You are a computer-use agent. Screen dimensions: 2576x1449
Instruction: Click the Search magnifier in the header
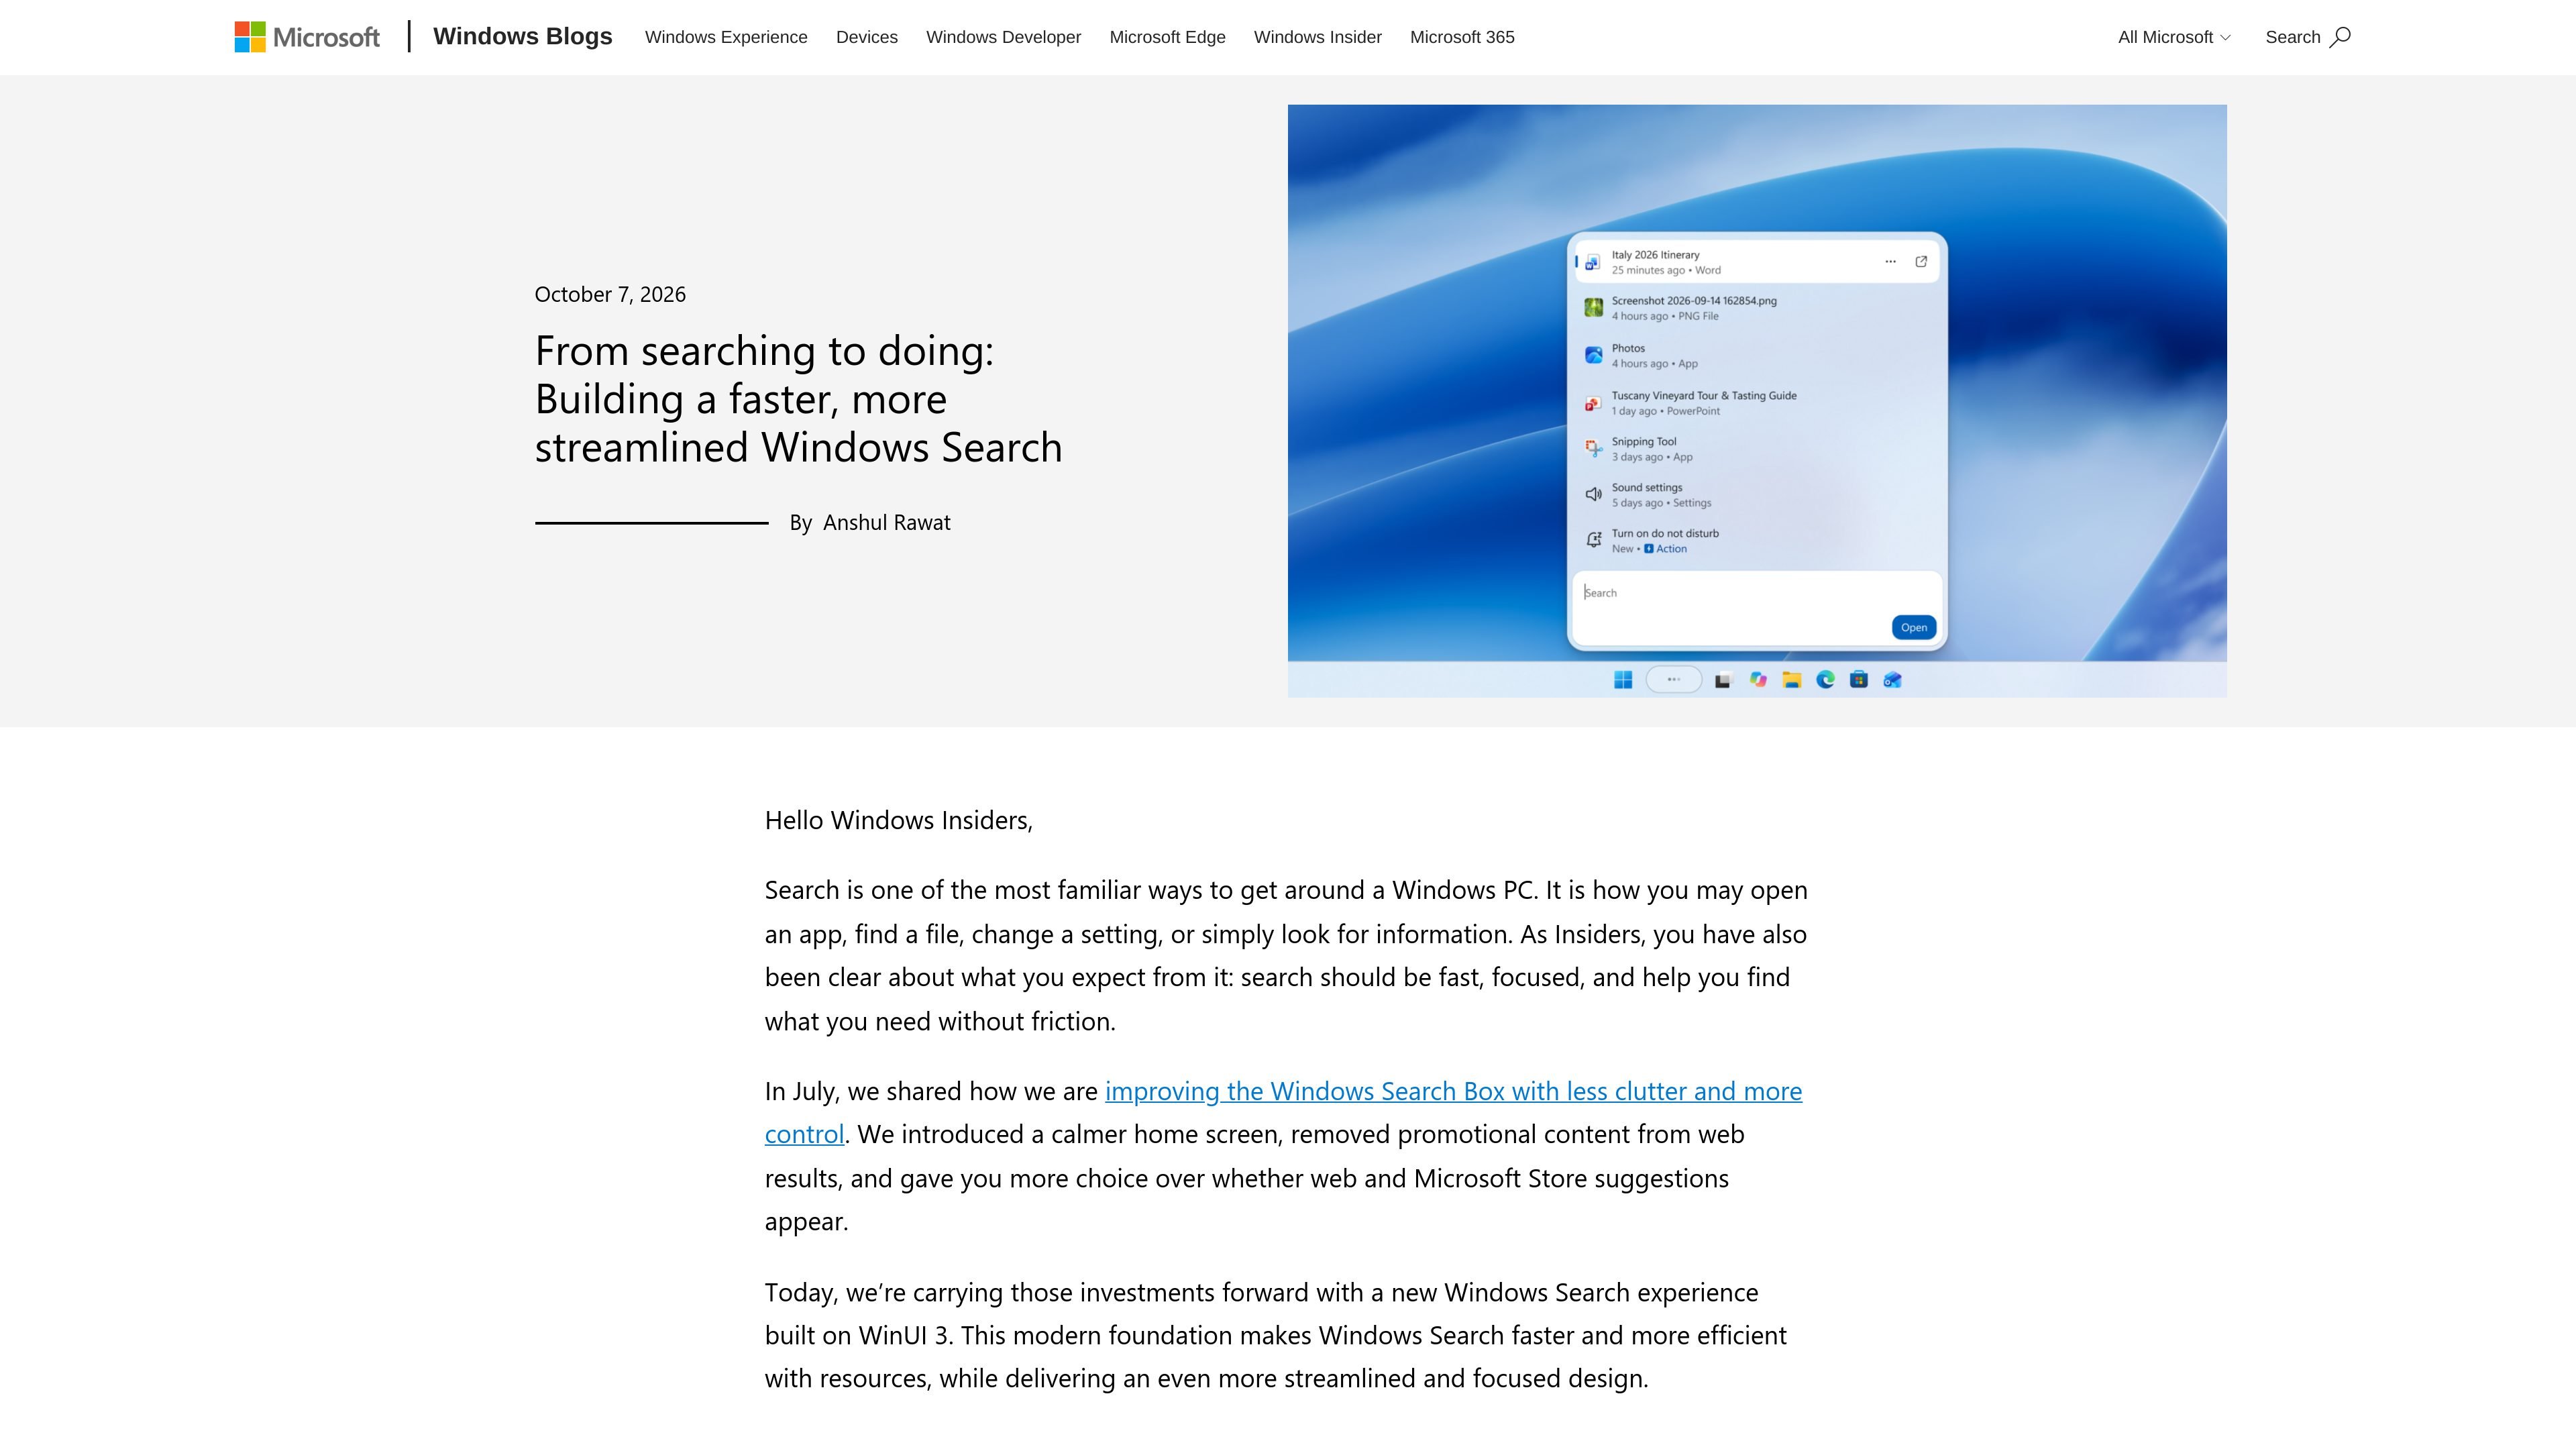[x=2339, y=37]
